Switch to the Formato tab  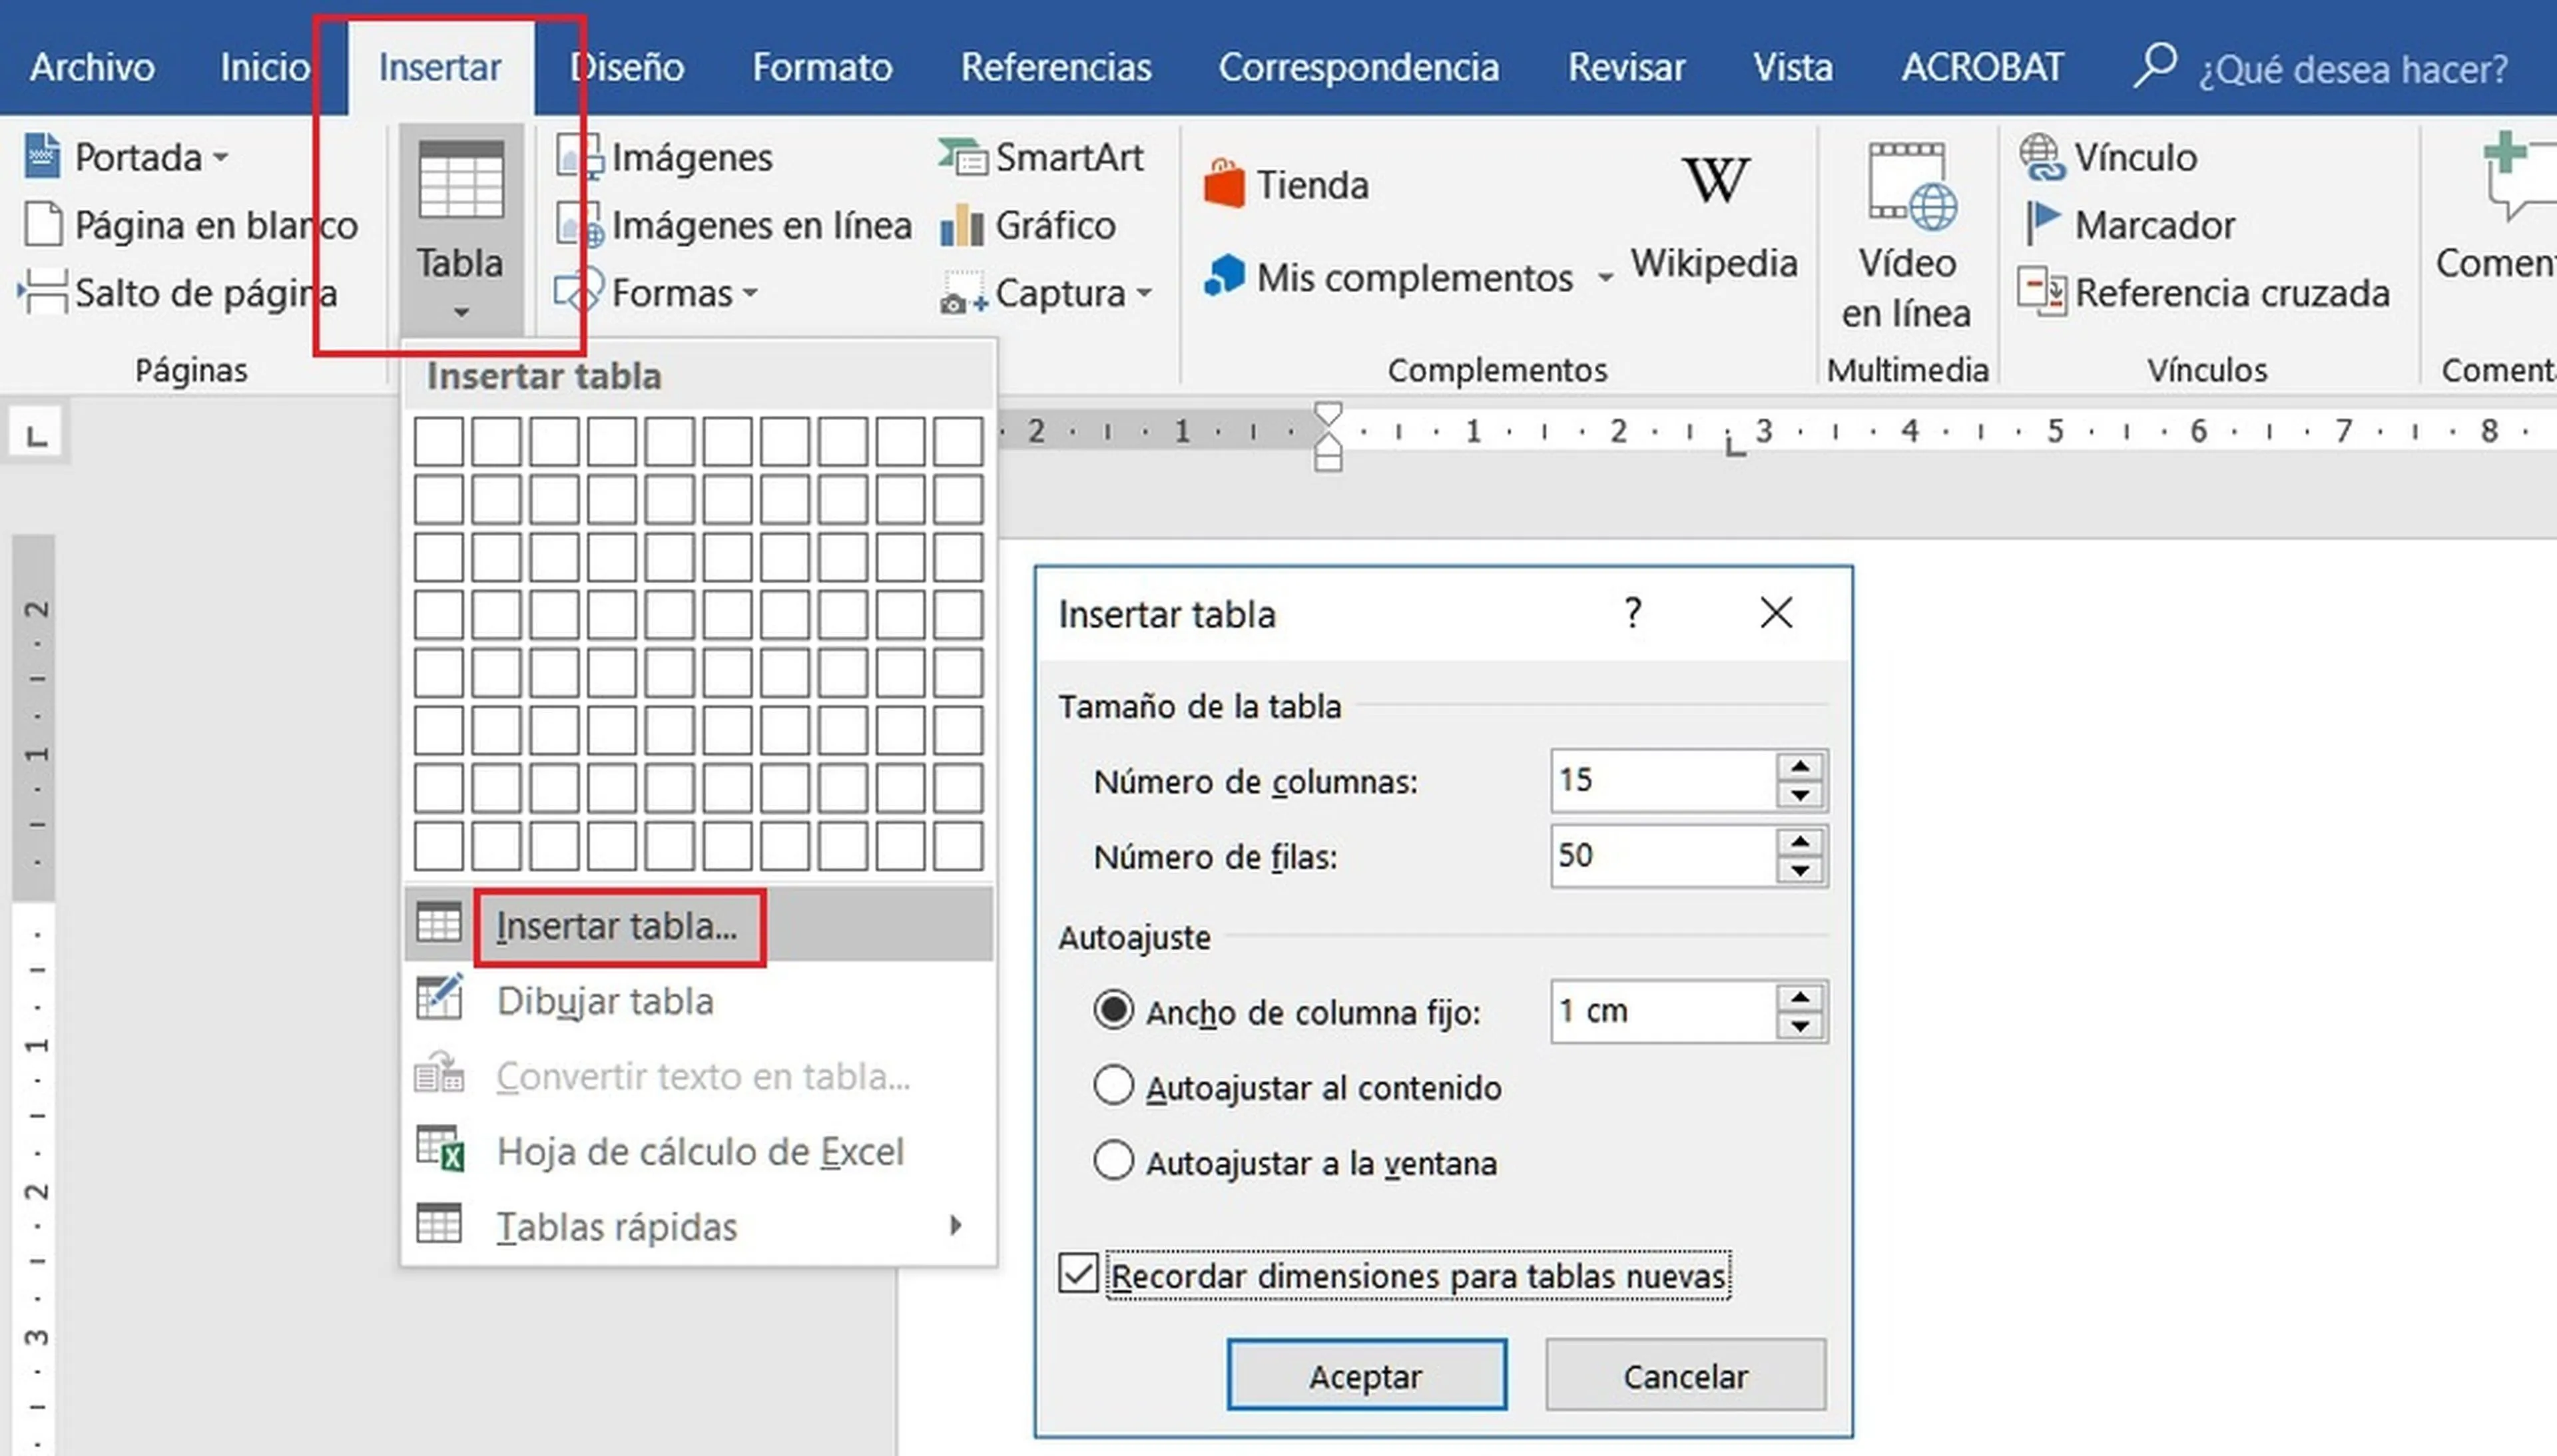coord(822,67)
